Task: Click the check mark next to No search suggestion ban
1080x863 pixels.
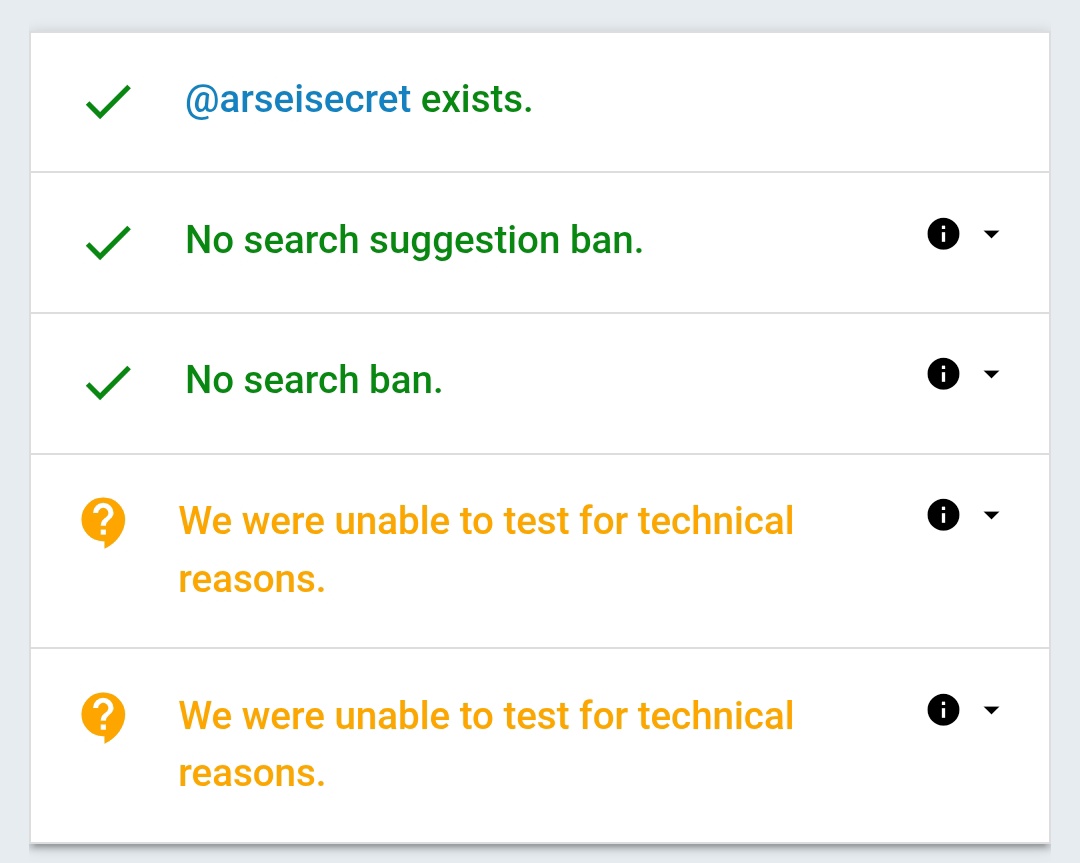Action: pyautogui.click(x=108, y=242)
